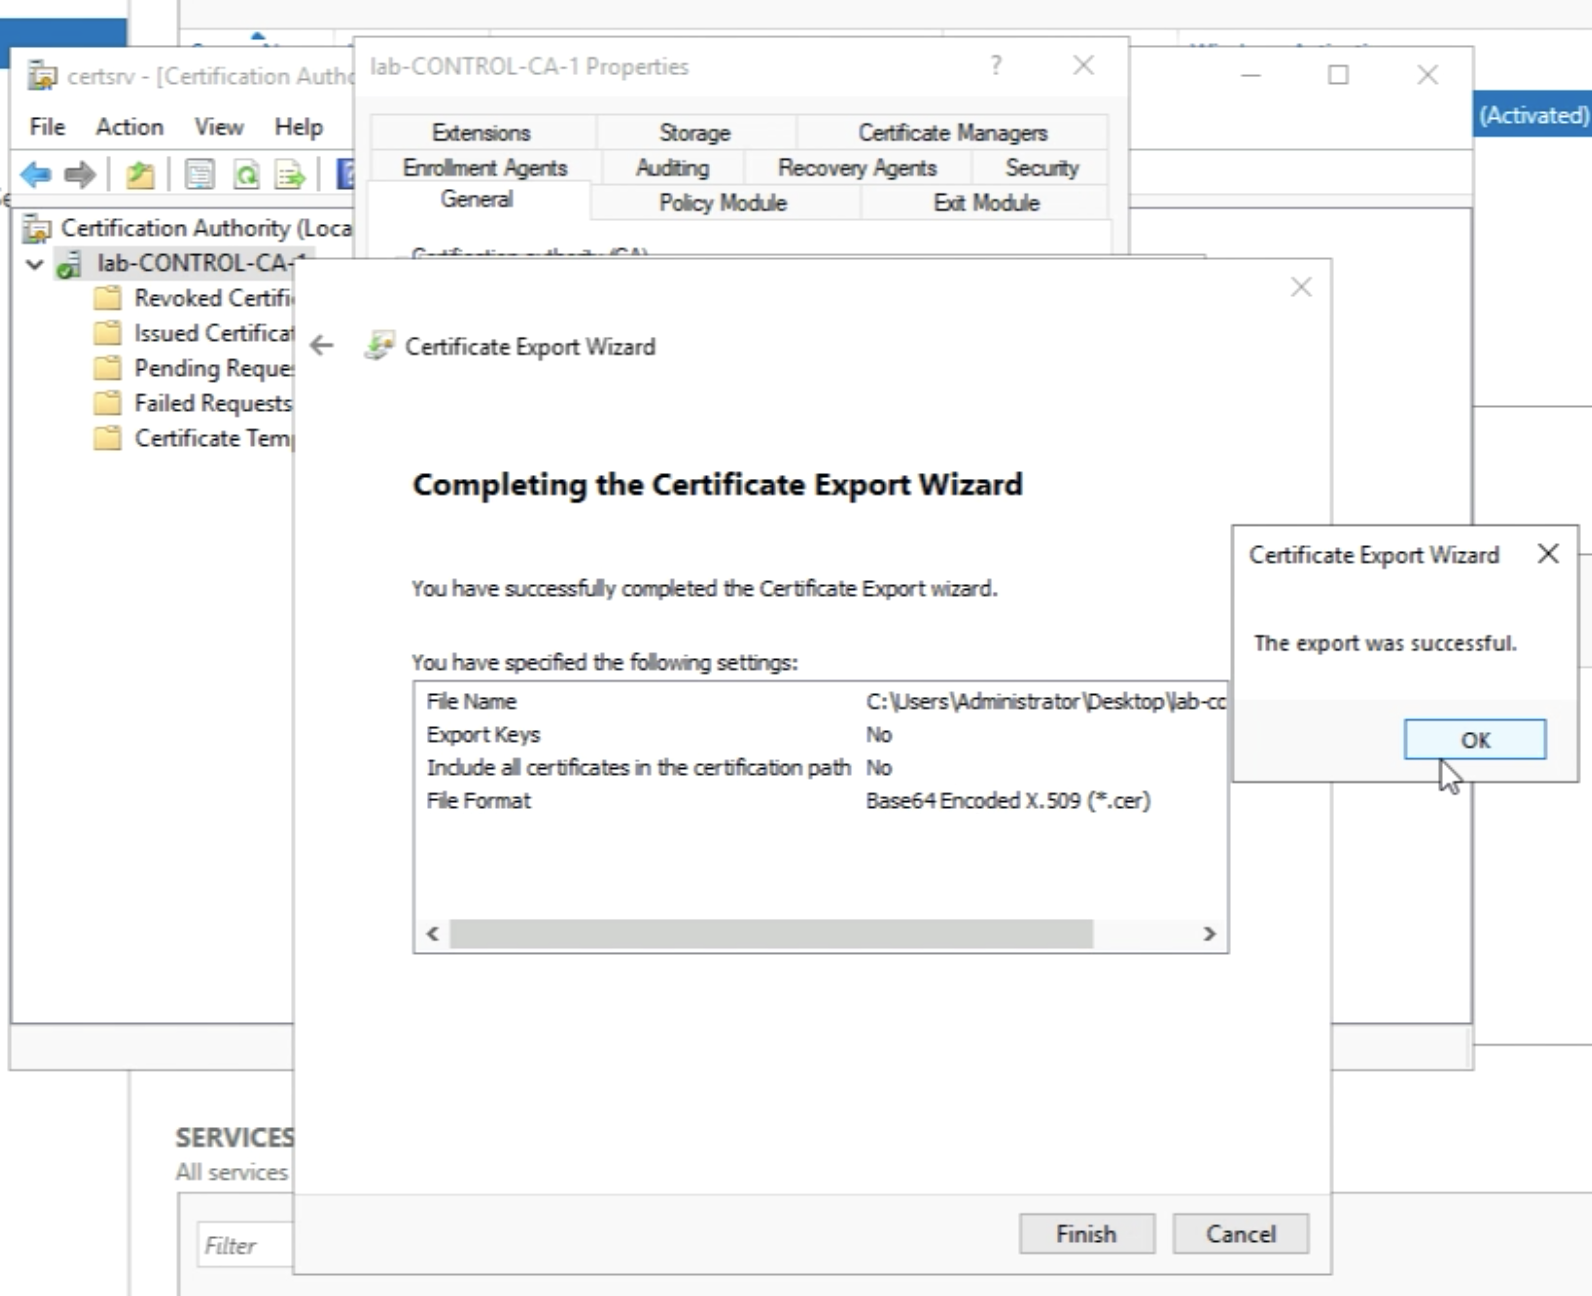Click the blue Back arrow in the certsrv toolbar
Viewport: 1592px width, 1296px height.
[x=36, y=175]
